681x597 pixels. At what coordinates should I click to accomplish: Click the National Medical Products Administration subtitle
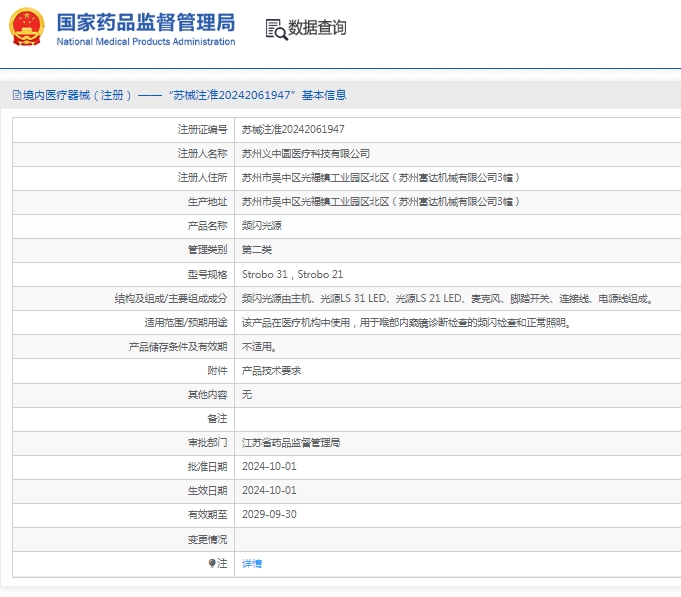click(x=146, y=42)
